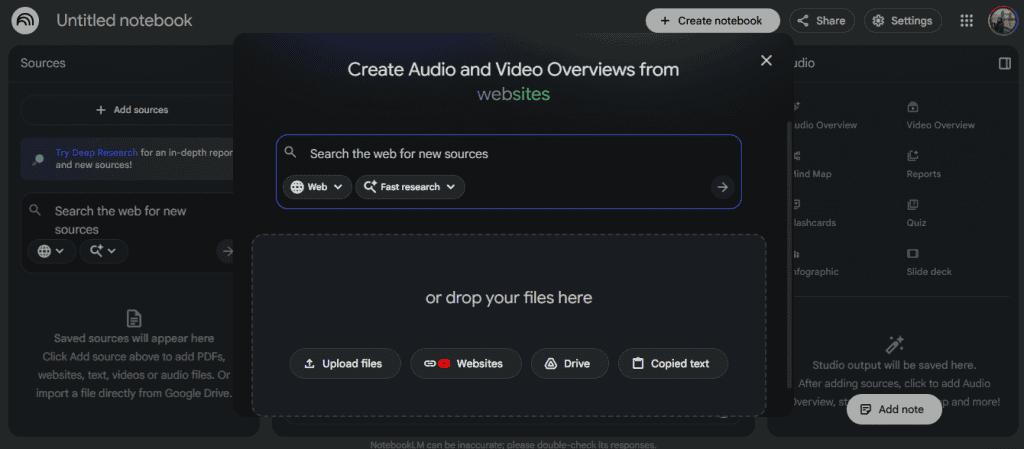Click the user account avatar
This screenshot has width=1024, height=449.
tap(1002, 20)
